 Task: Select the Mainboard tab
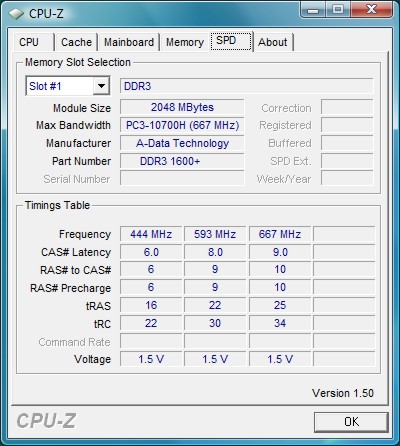tap(129, 42)
